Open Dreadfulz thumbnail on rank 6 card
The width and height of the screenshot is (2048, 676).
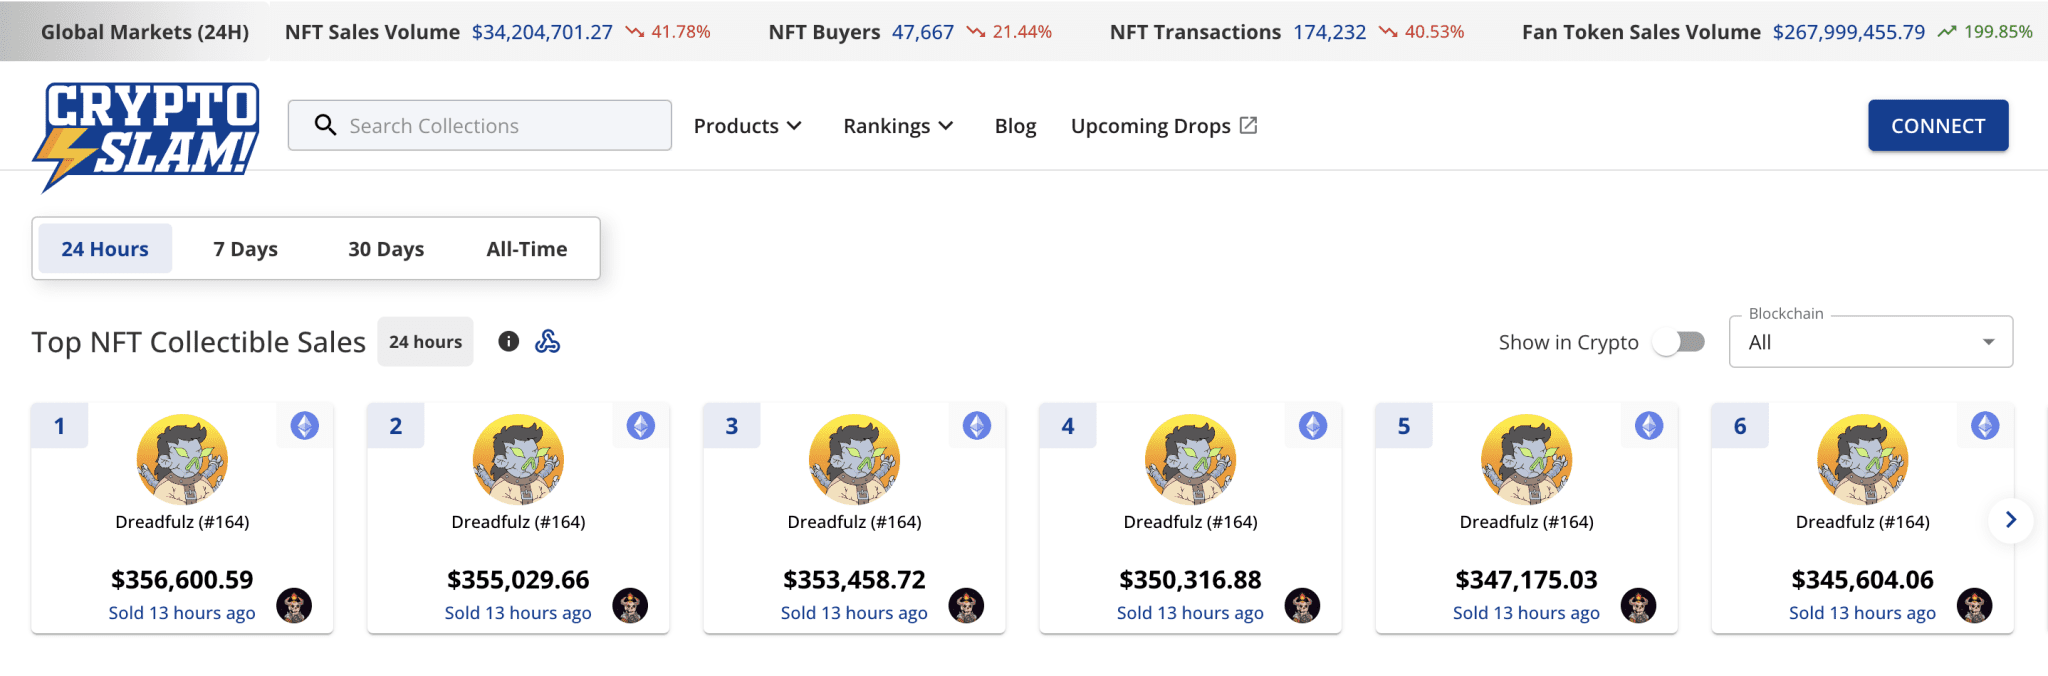[1862, 459]
